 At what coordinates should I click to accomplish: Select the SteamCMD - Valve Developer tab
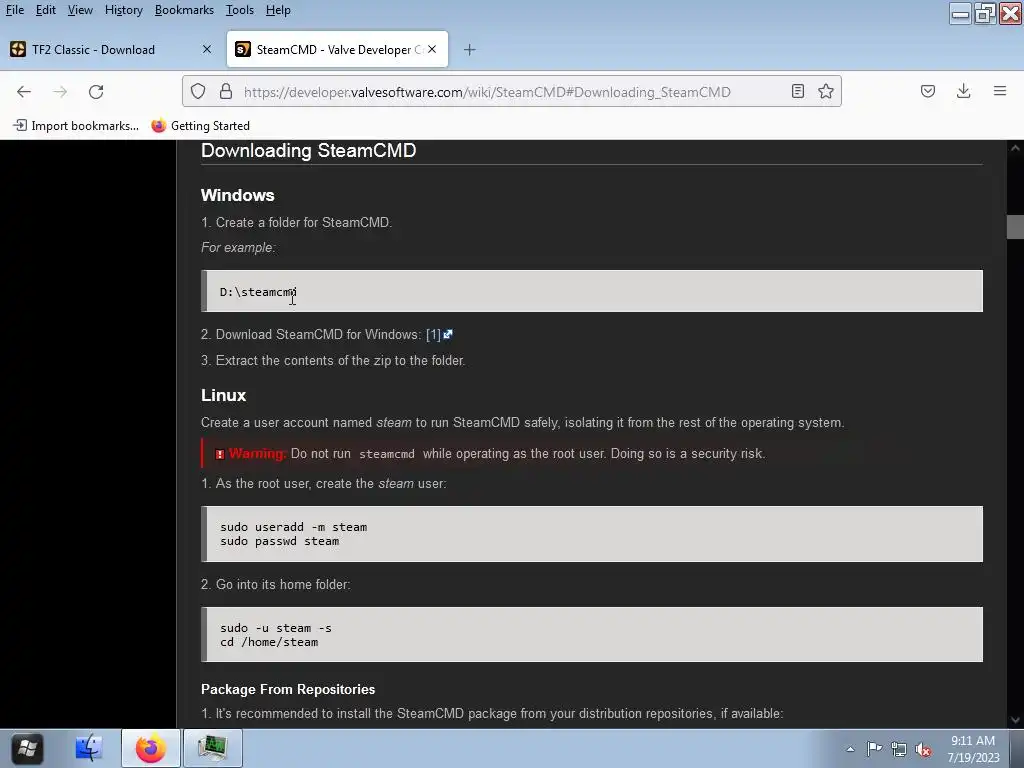pyautogui.click(x=338, y=50)
